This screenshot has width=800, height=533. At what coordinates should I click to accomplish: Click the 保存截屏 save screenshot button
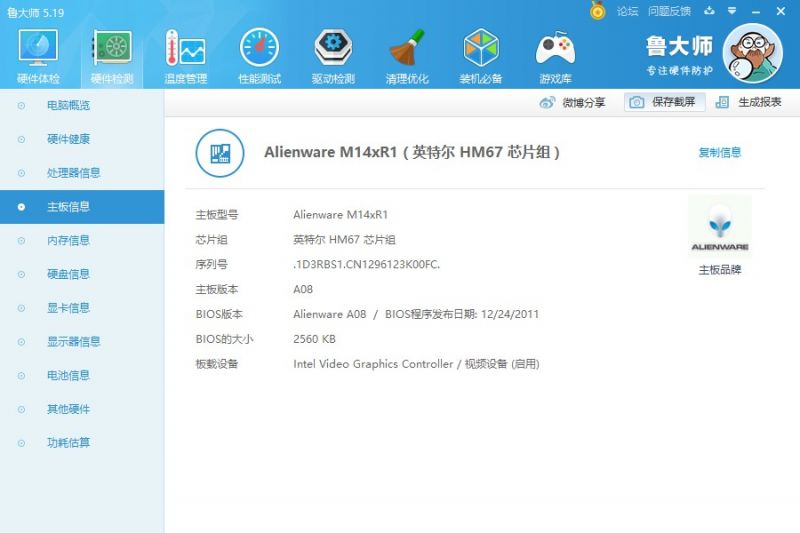coord(664,102)
